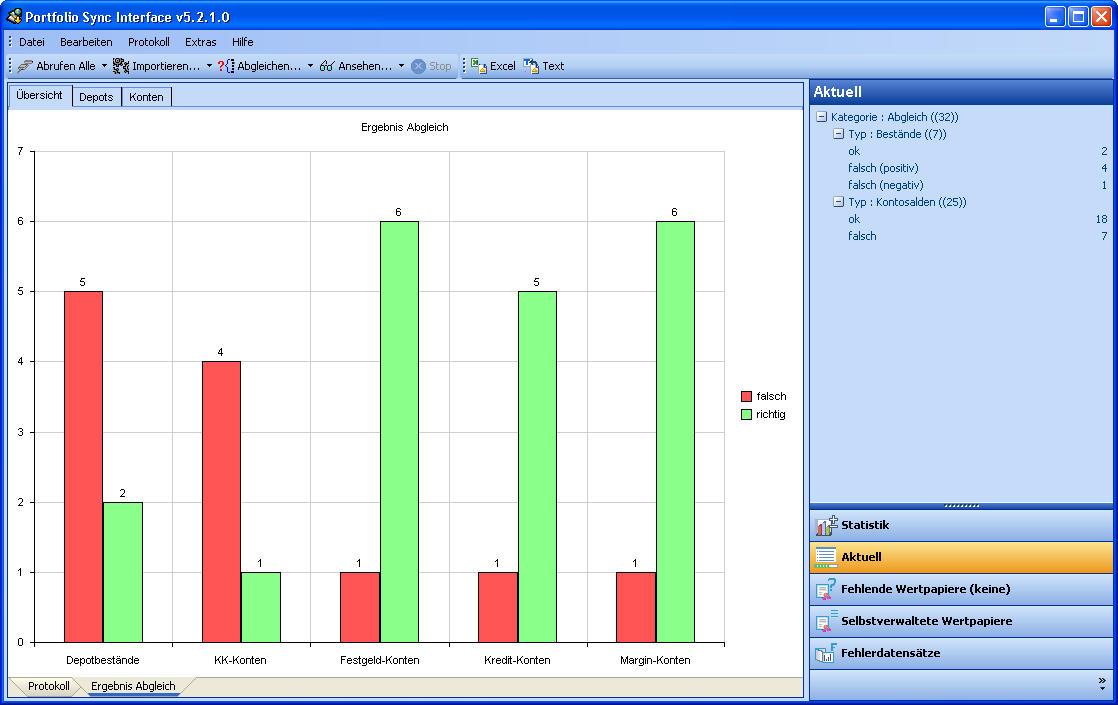
Task: Click the Importieren toolbar icon
Action: click(x=121, y=66)
